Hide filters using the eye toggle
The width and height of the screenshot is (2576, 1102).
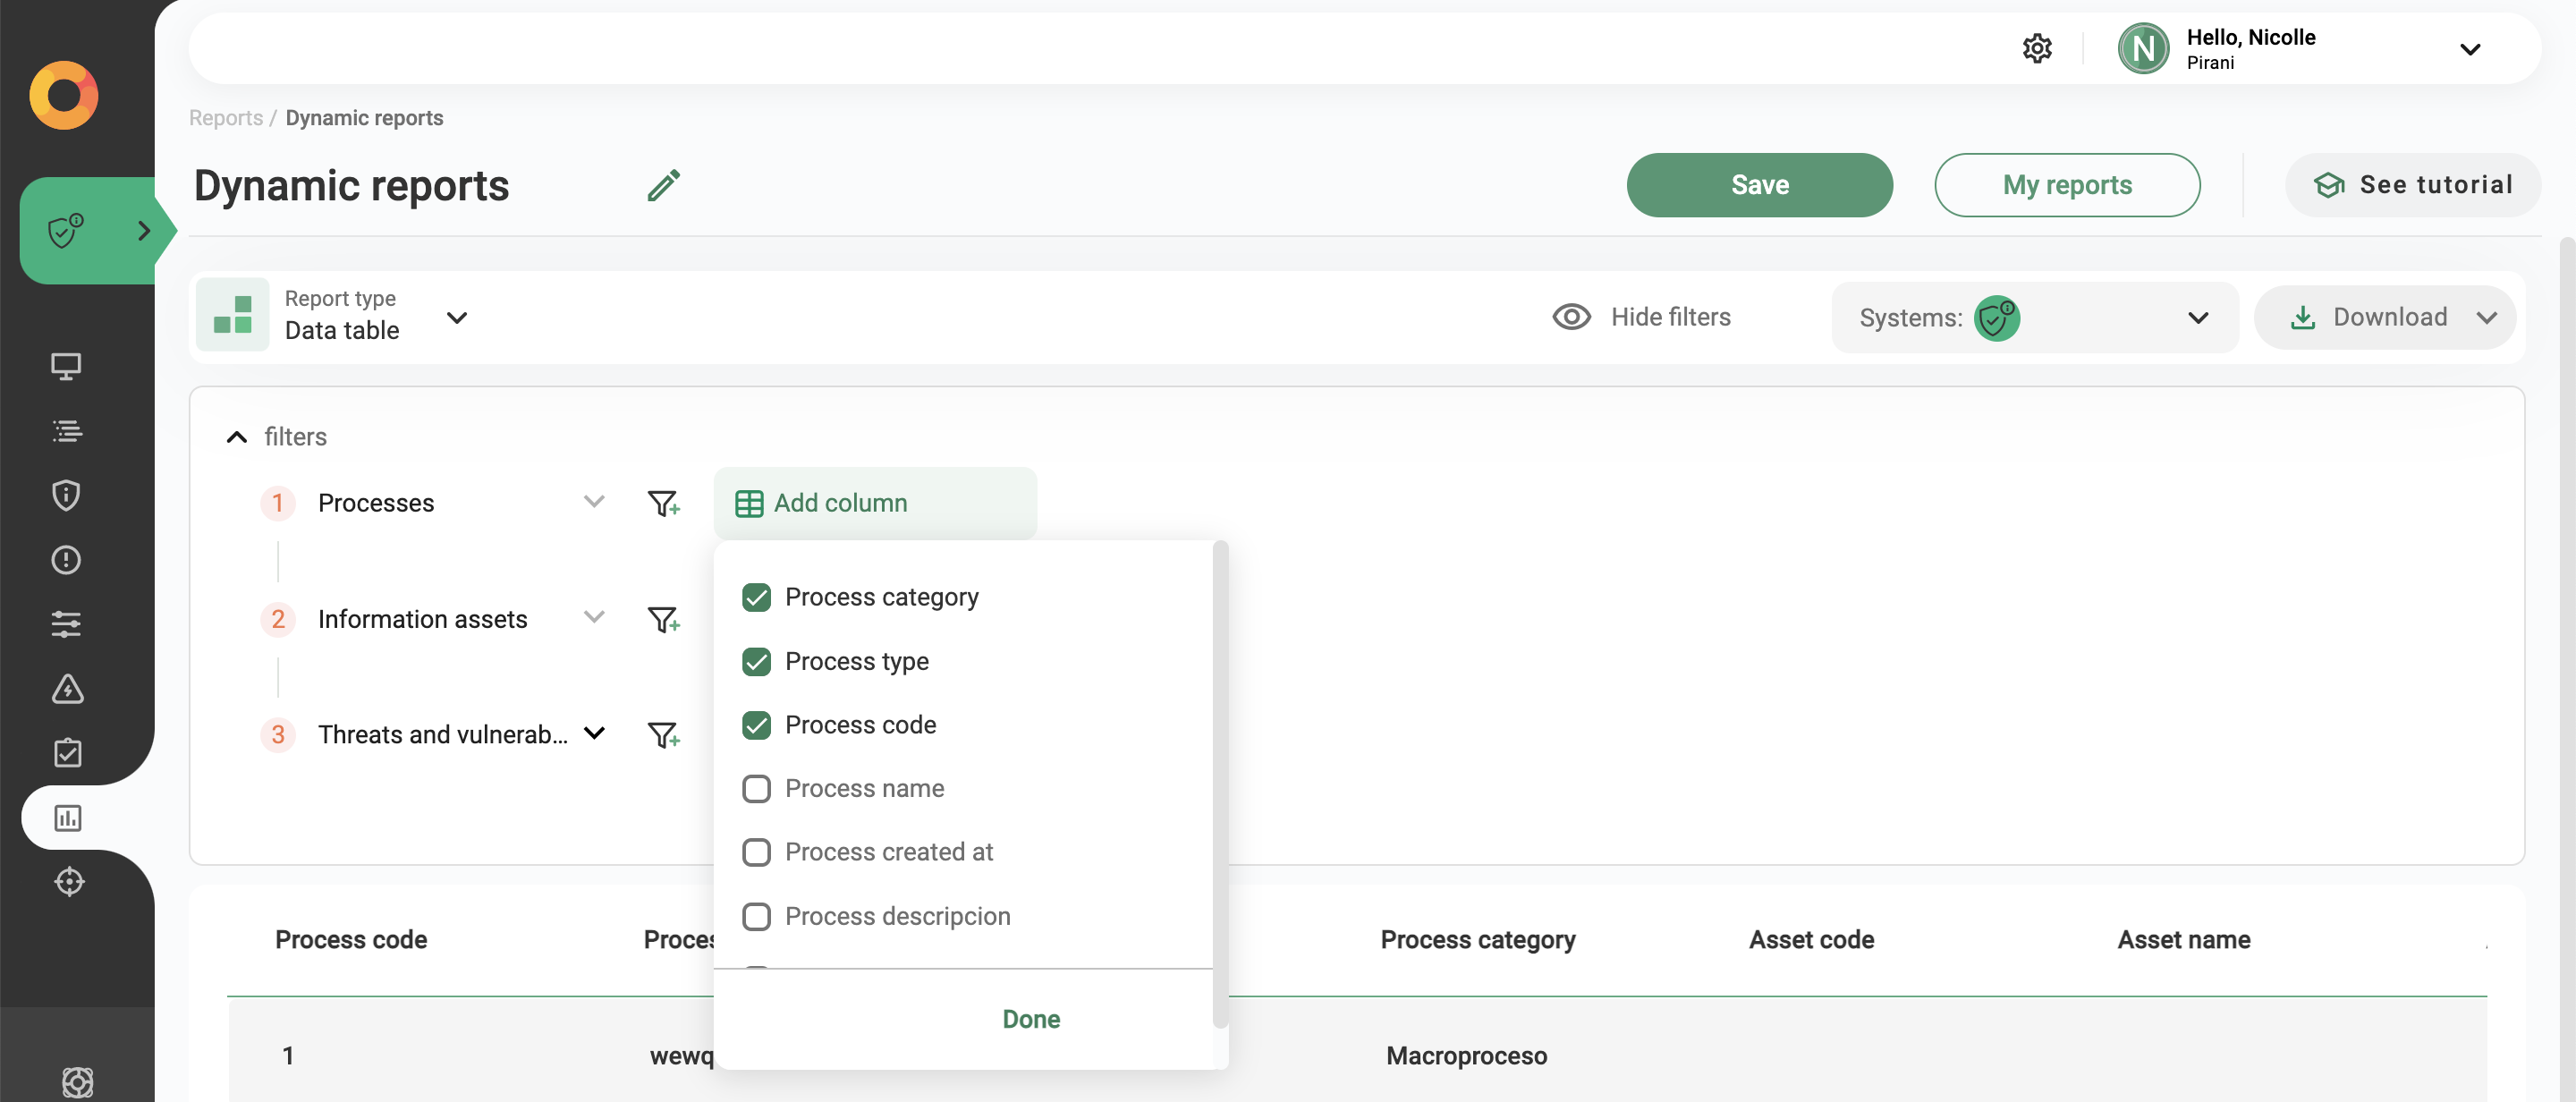point(1570,316)
